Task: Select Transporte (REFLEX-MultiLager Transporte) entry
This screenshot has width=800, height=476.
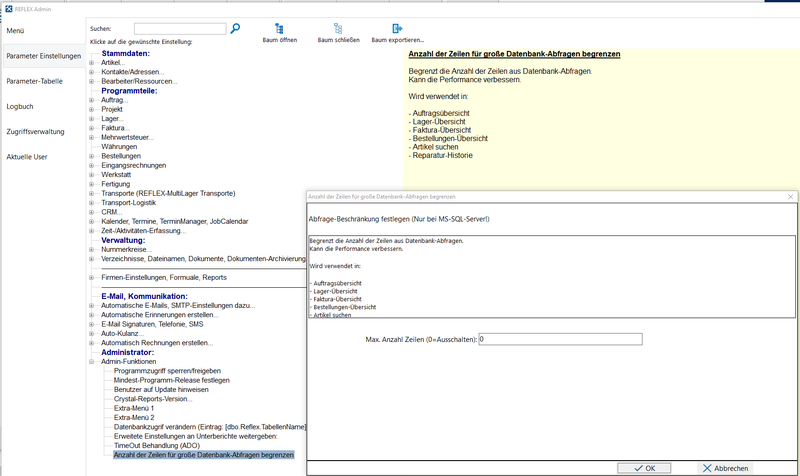Action: pos(168,193)
